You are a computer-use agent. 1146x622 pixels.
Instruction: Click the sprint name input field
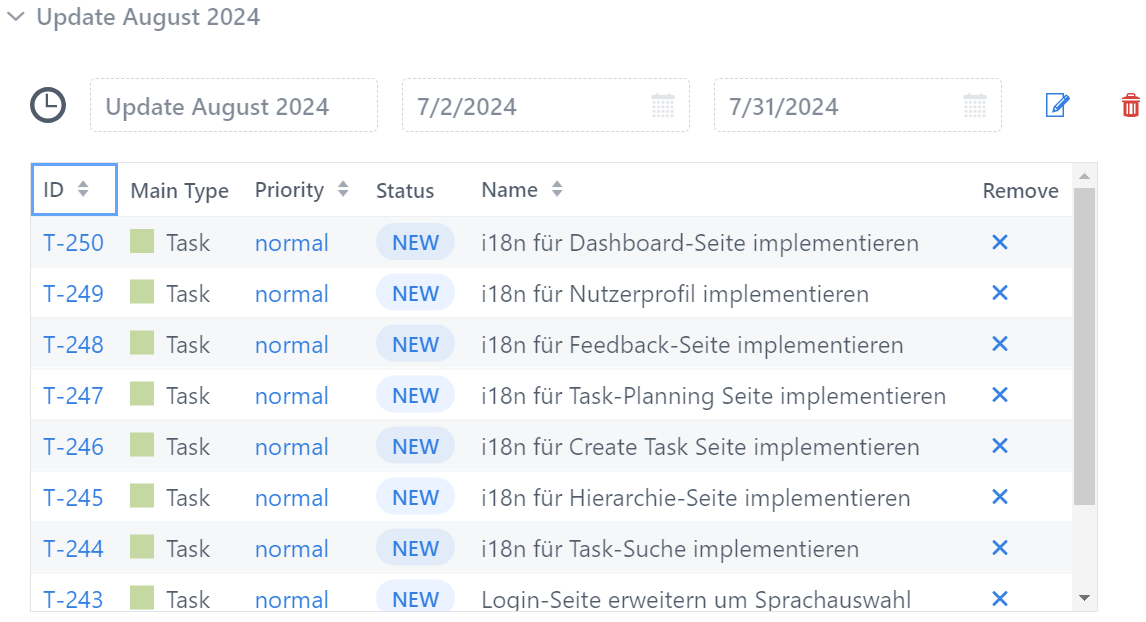234,106
